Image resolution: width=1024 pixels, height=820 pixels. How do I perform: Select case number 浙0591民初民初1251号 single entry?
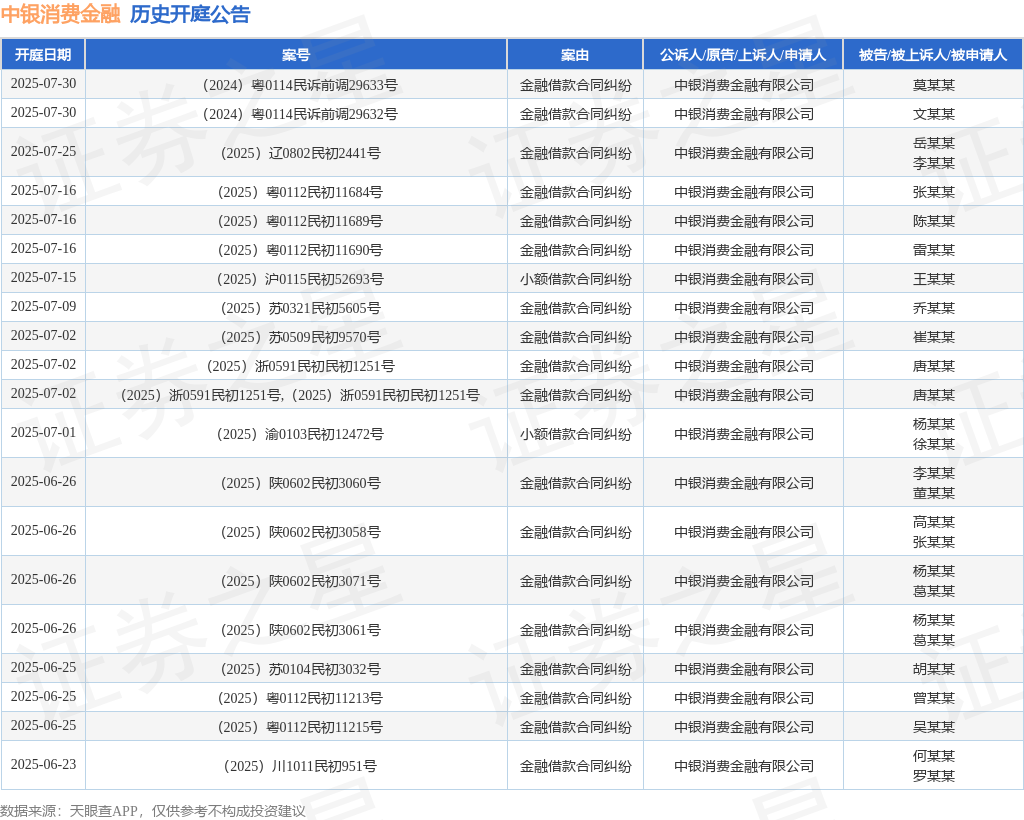[x=300, y=366]
